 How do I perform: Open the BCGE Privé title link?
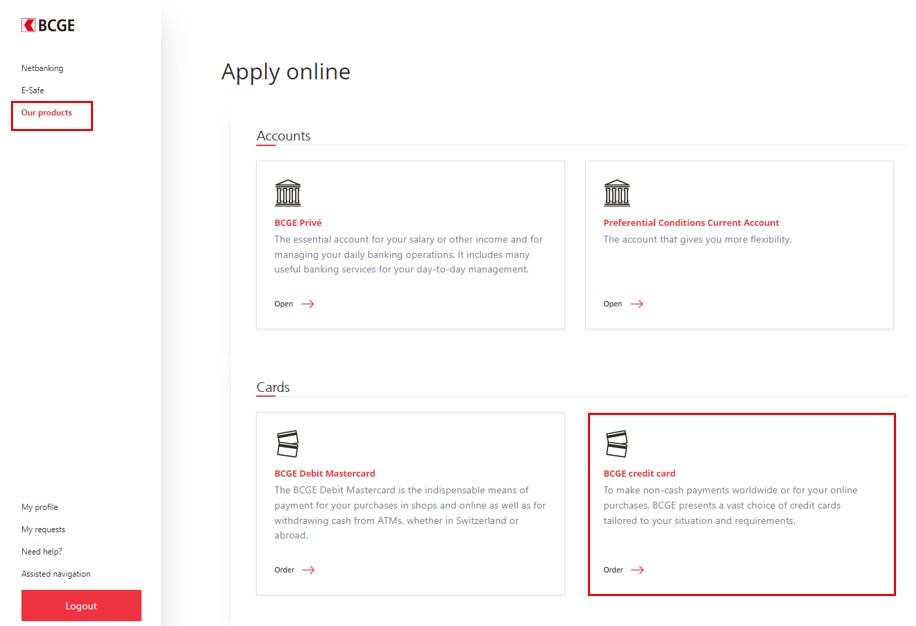pos(298,222)
